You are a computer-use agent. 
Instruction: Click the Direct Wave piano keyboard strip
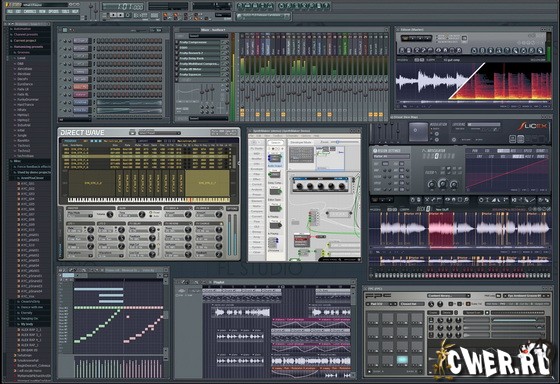[x=149, y=200]
